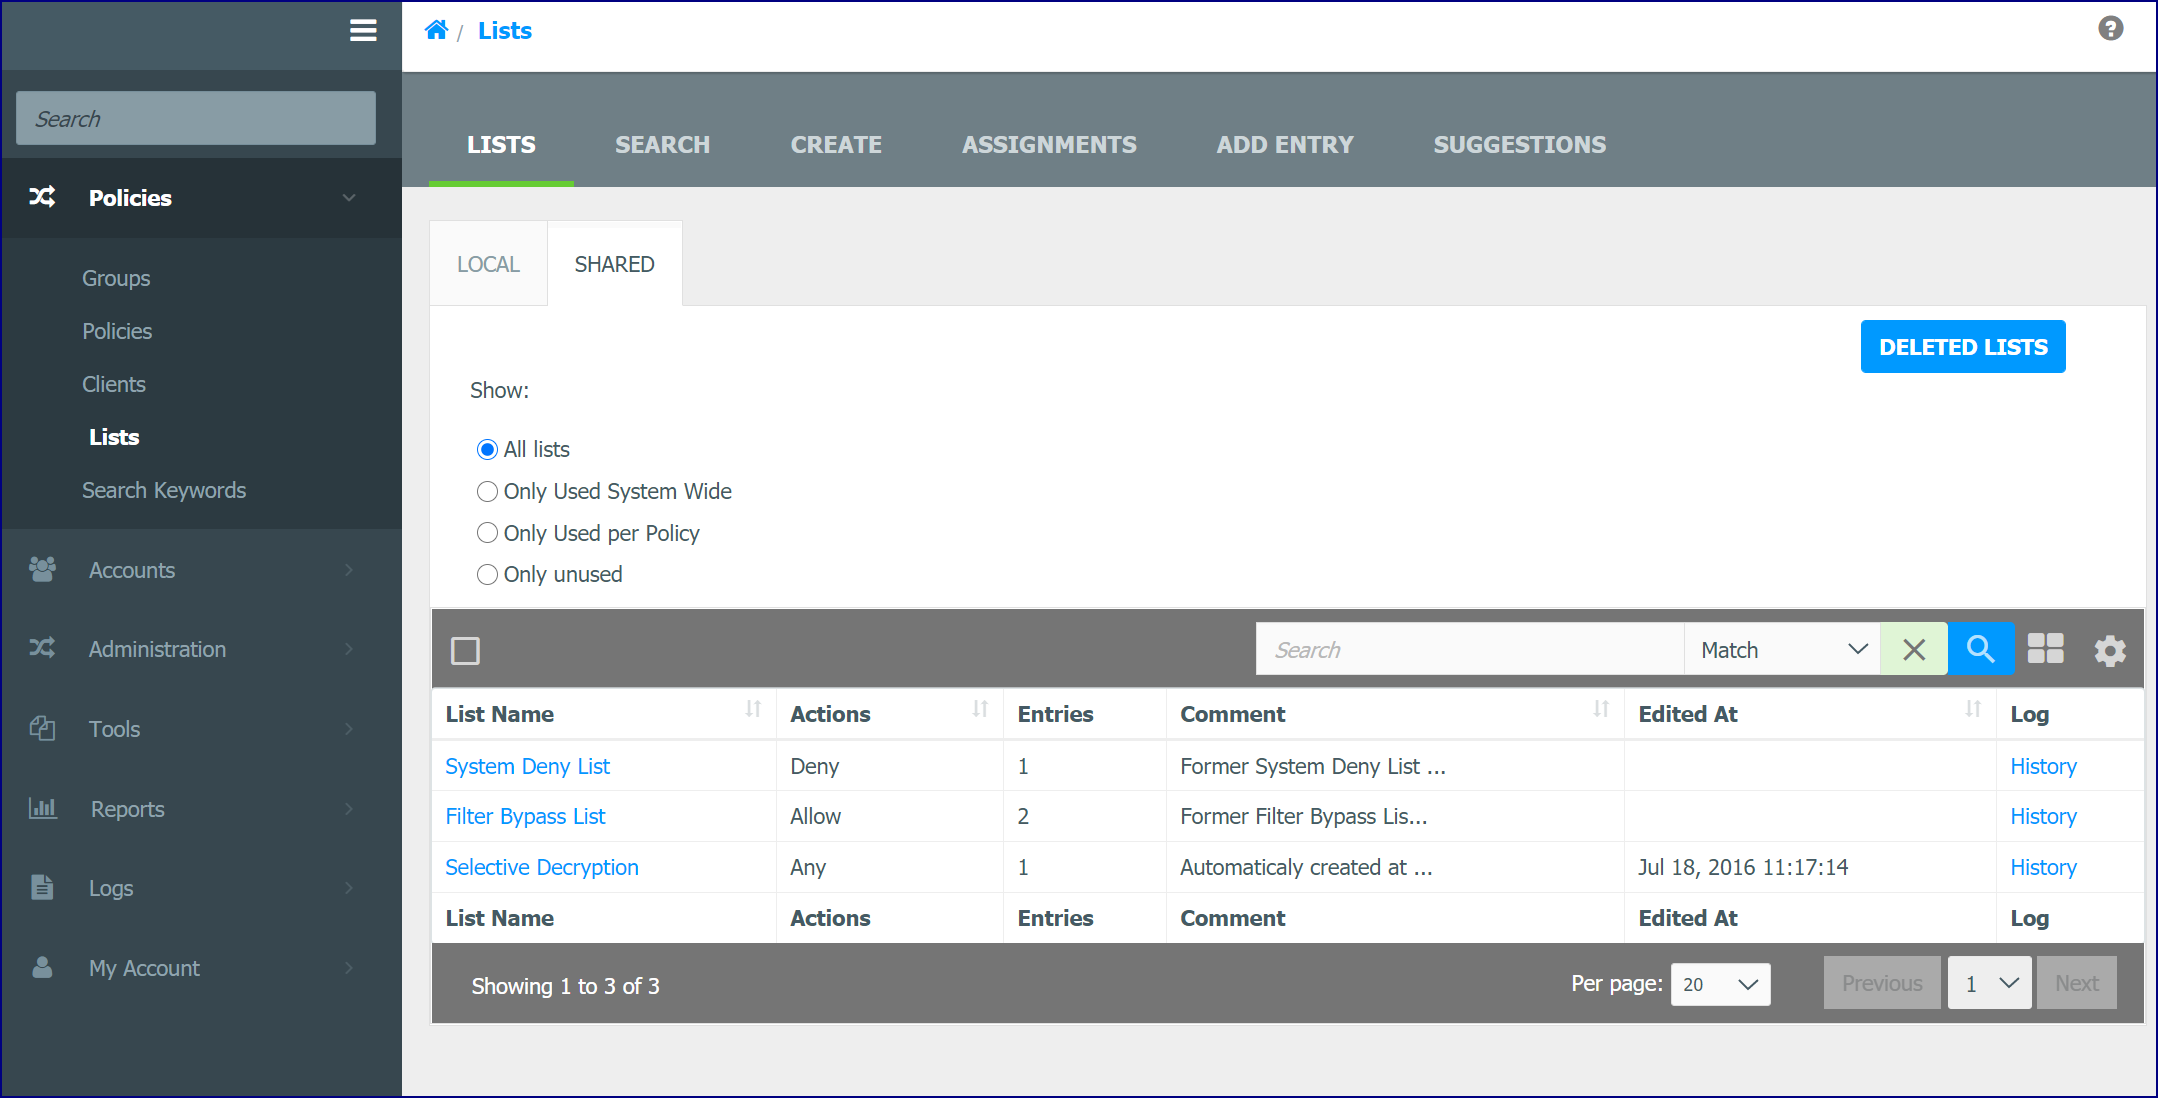Open Clients in the sidebar submenu
The image size is (2158, 1098).
click(114, 384)
